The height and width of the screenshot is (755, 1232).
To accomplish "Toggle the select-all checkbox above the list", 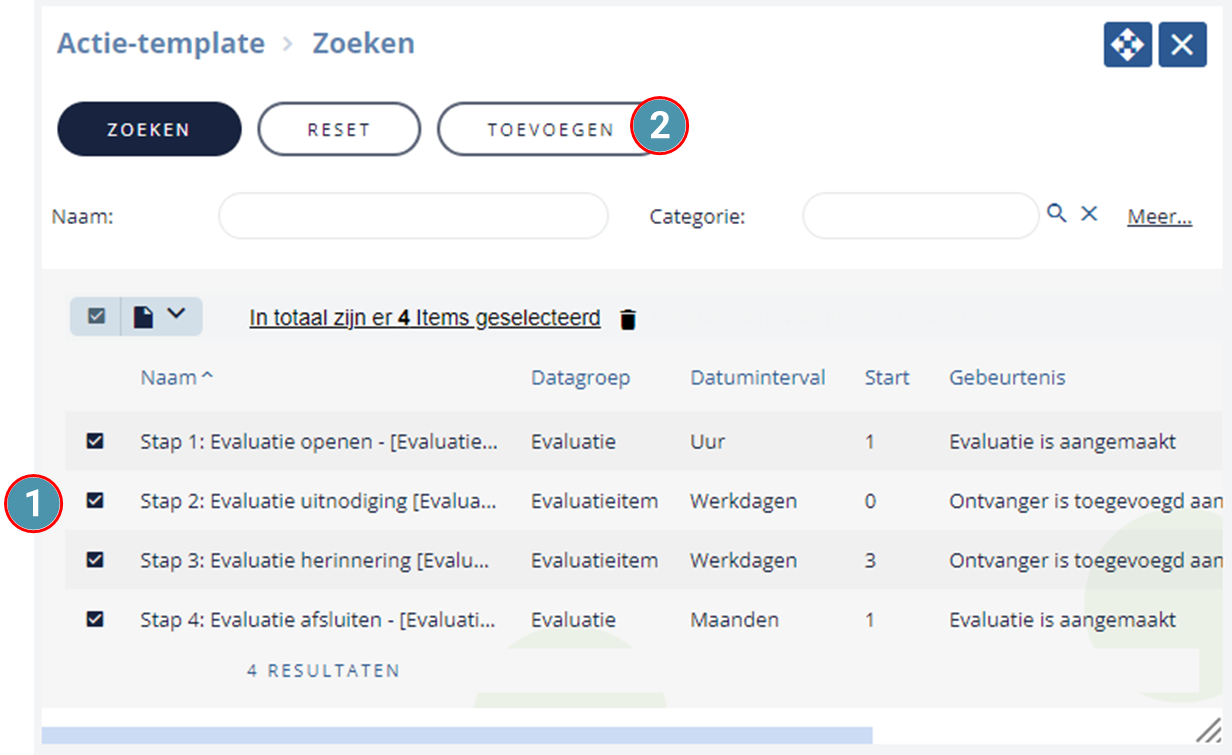I will [x=96, y=316].
